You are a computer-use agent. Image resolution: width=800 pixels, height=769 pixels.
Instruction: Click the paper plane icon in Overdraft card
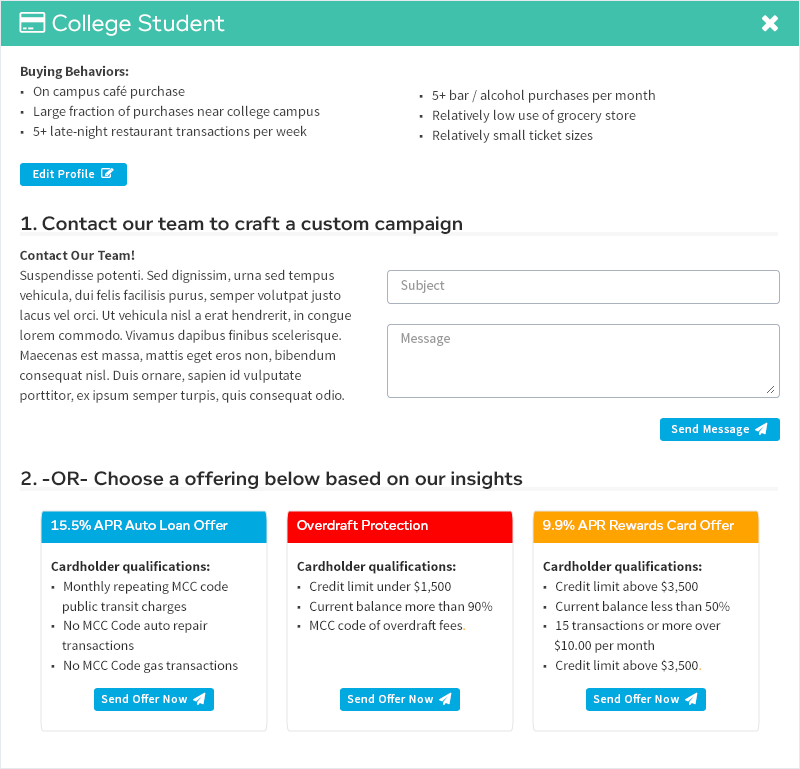(445, 699)
